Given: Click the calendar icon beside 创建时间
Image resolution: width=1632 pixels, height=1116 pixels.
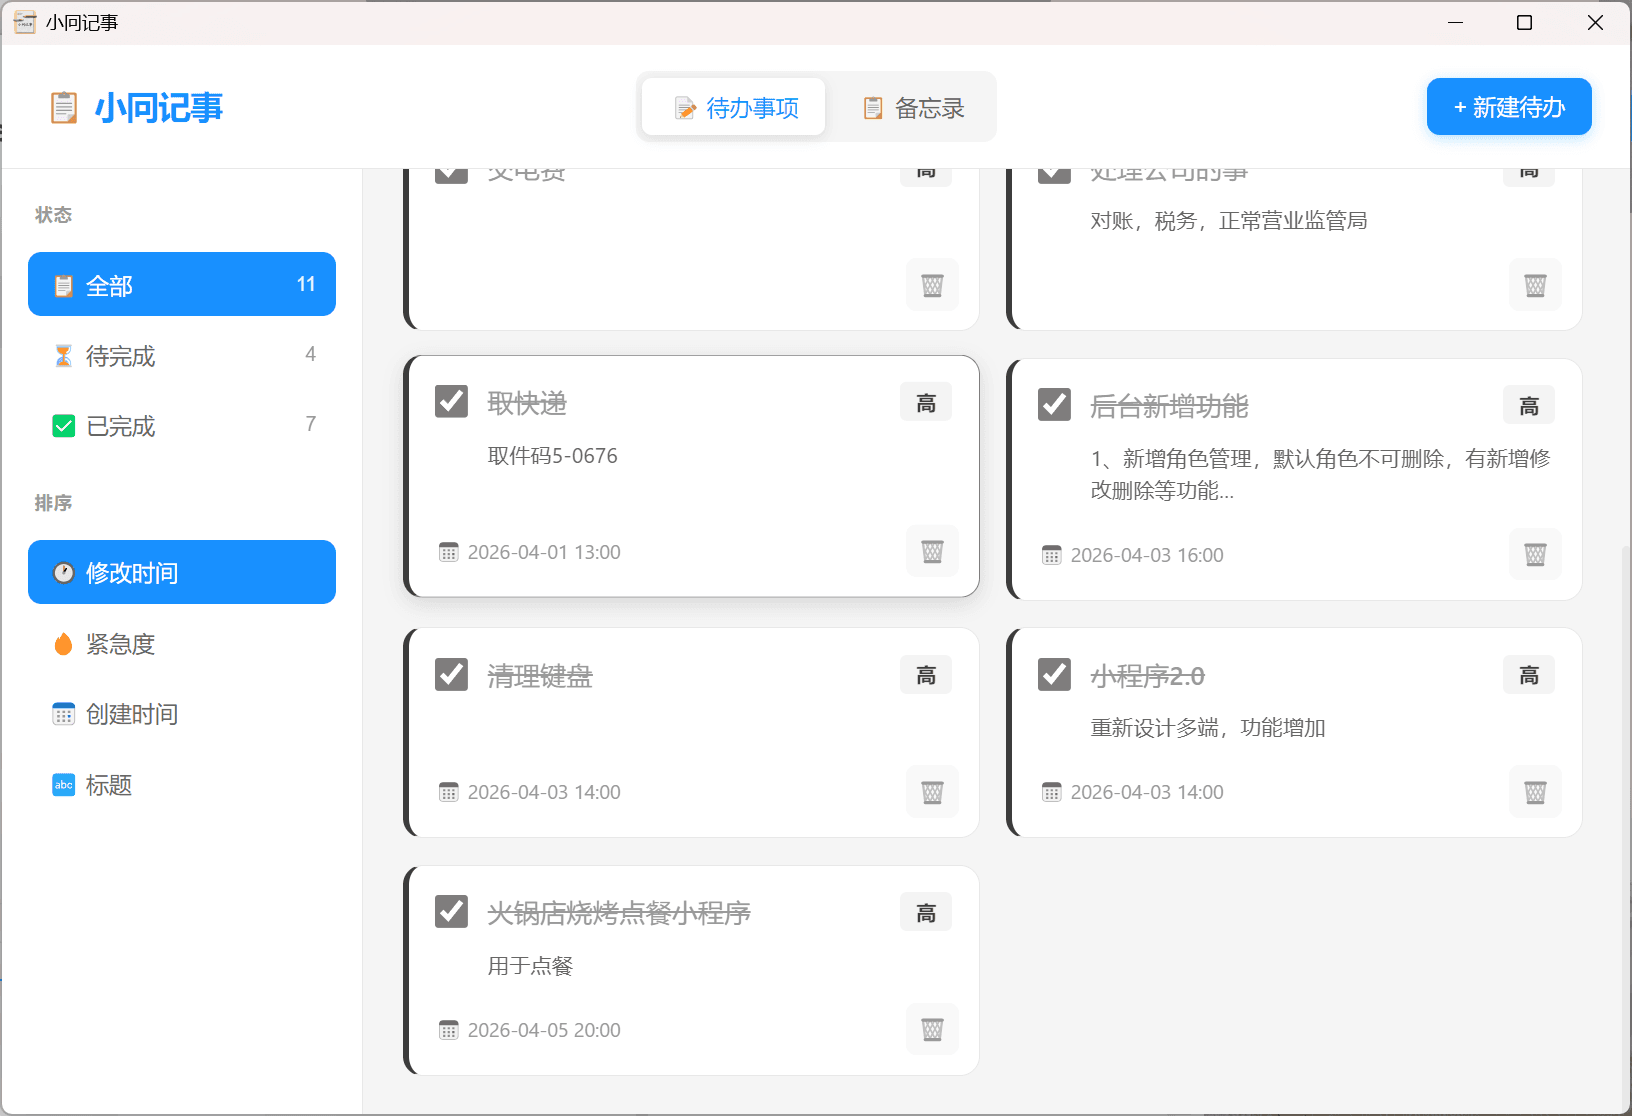Looking at the screenshot, I should (x=63, y=714).
